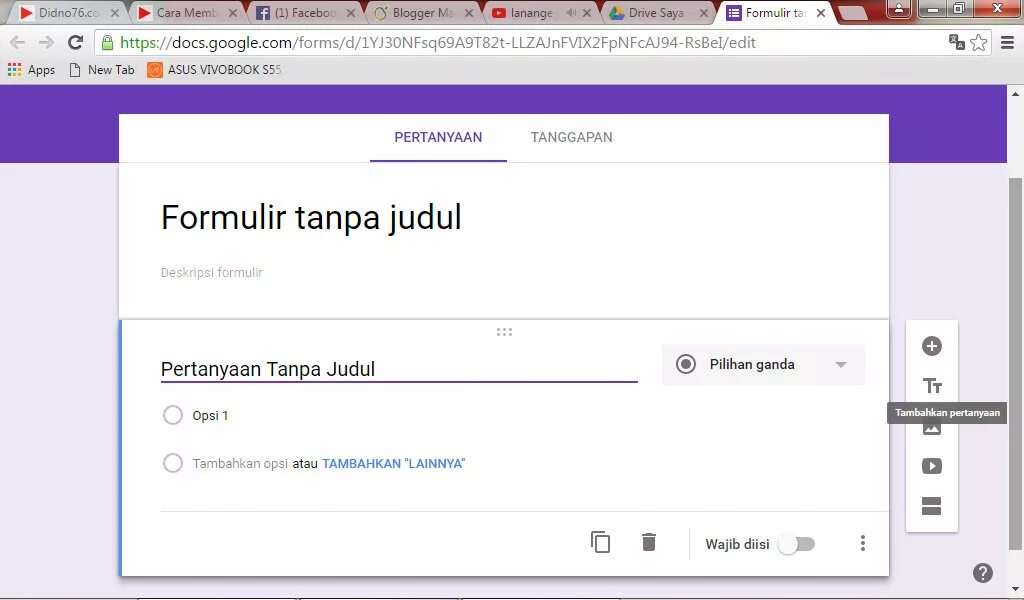The height and width of the screenshot is (600, 1024).
Task: Click the Chrome user profile icon
Action: [899, 9]
